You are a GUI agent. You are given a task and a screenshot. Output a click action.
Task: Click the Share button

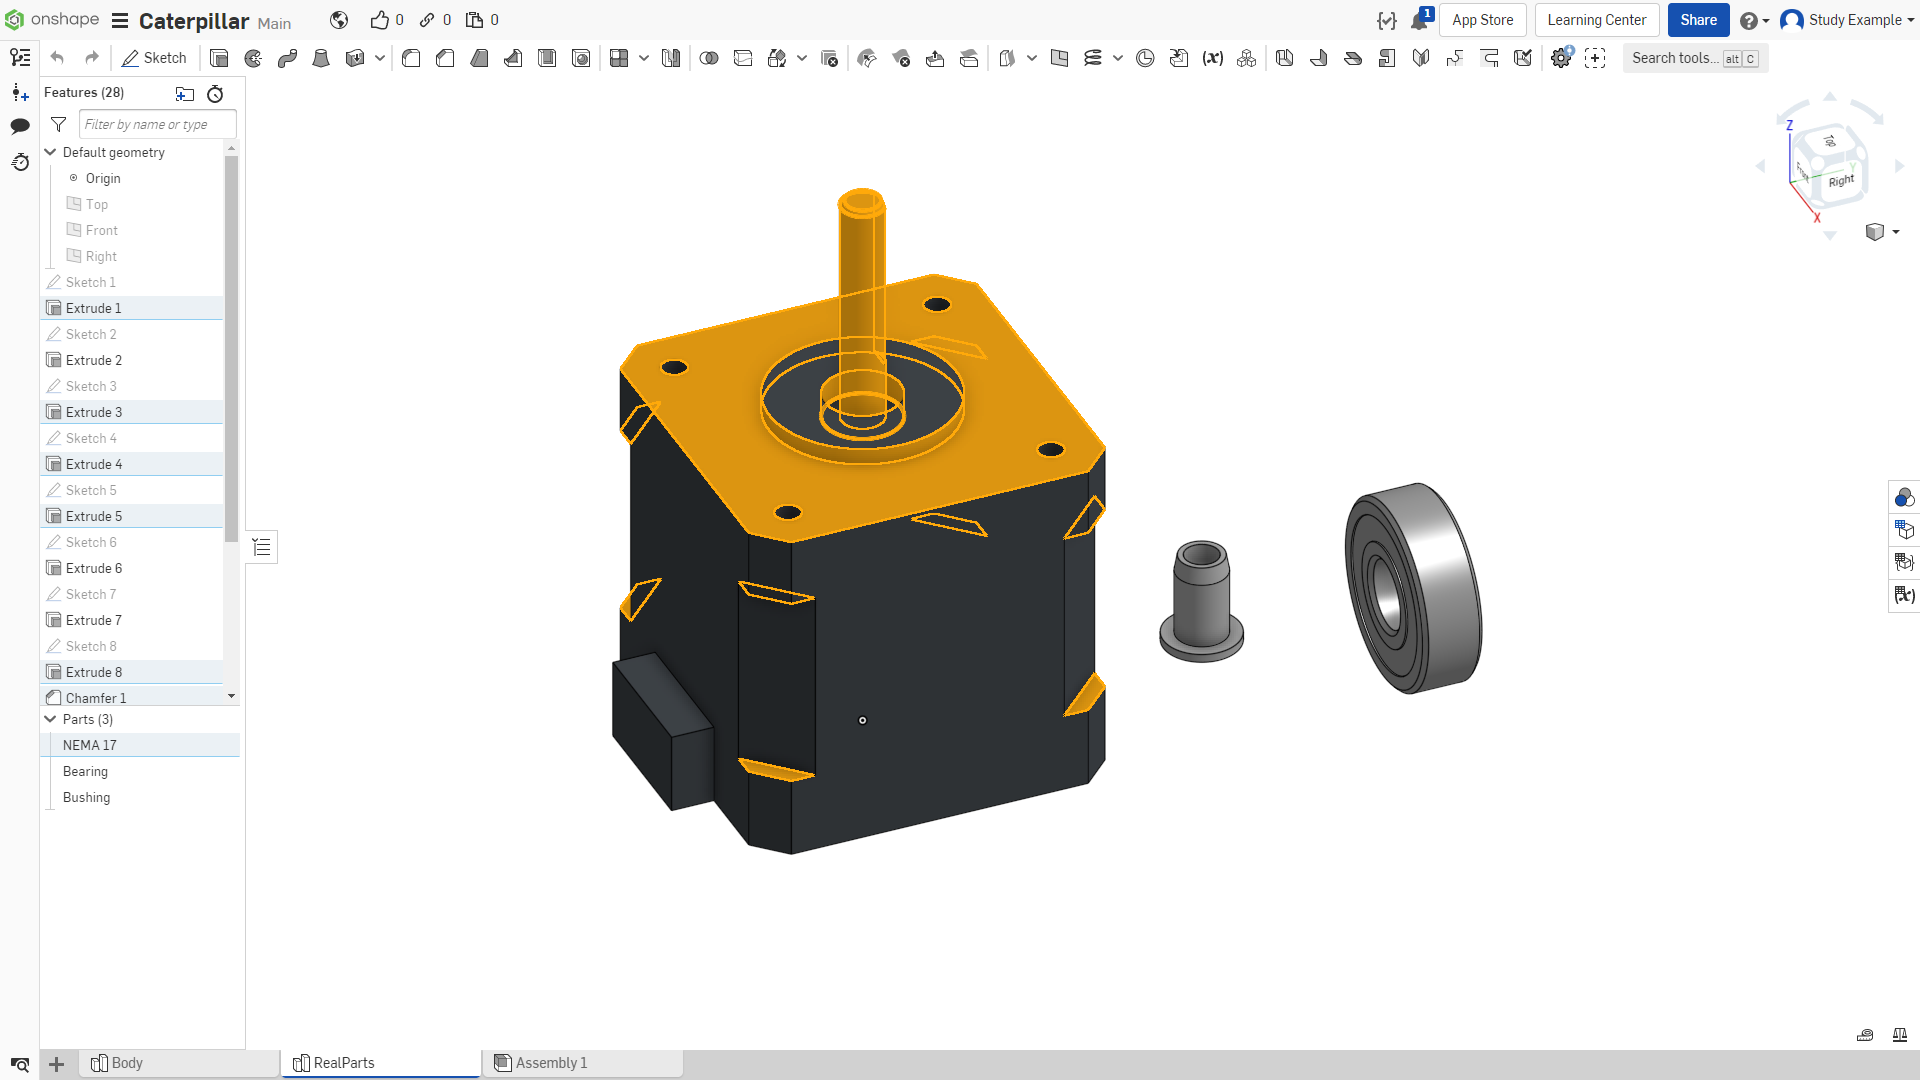point(1698,20)
